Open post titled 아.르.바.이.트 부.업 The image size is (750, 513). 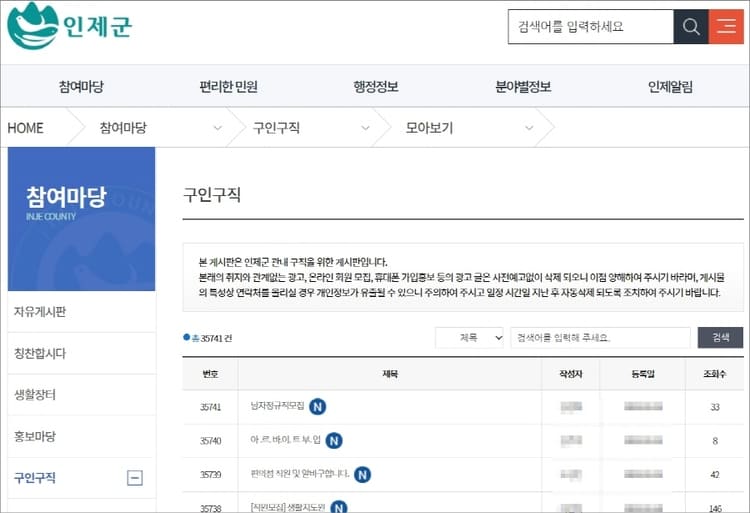coord(286,439)
